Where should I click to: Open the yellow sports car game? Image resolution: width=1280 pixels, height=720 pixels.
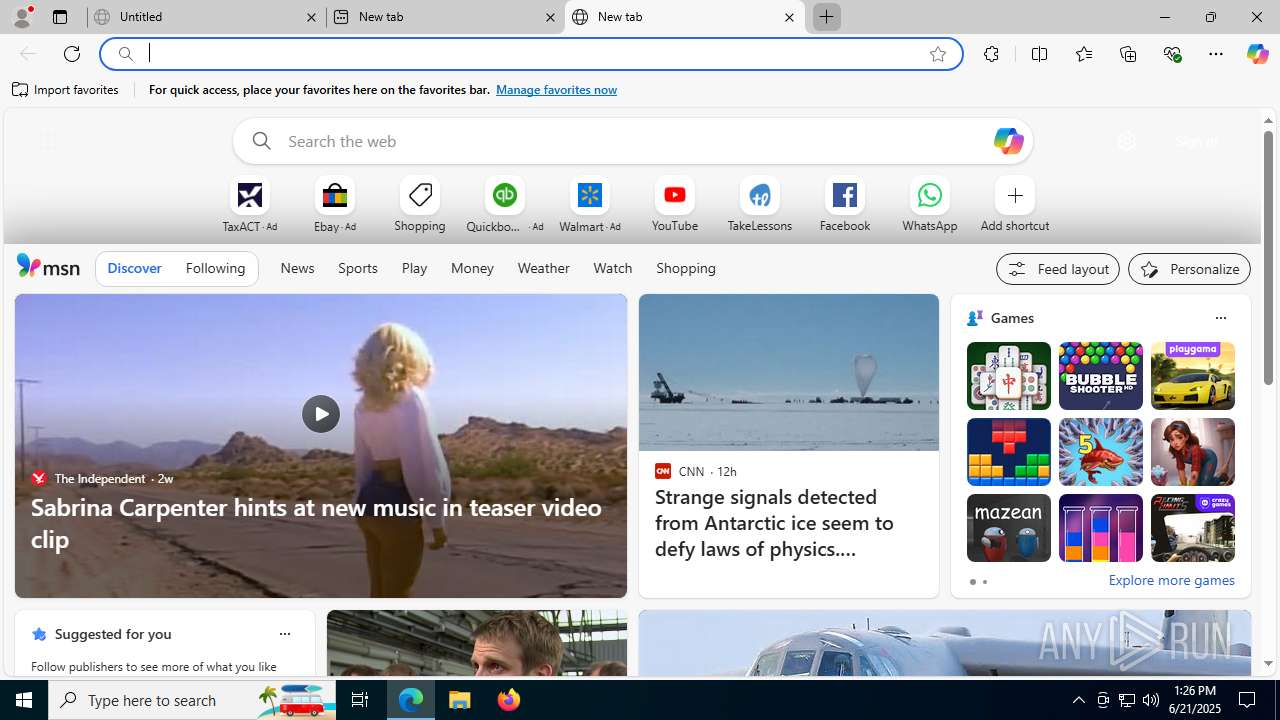(1192, 376)
